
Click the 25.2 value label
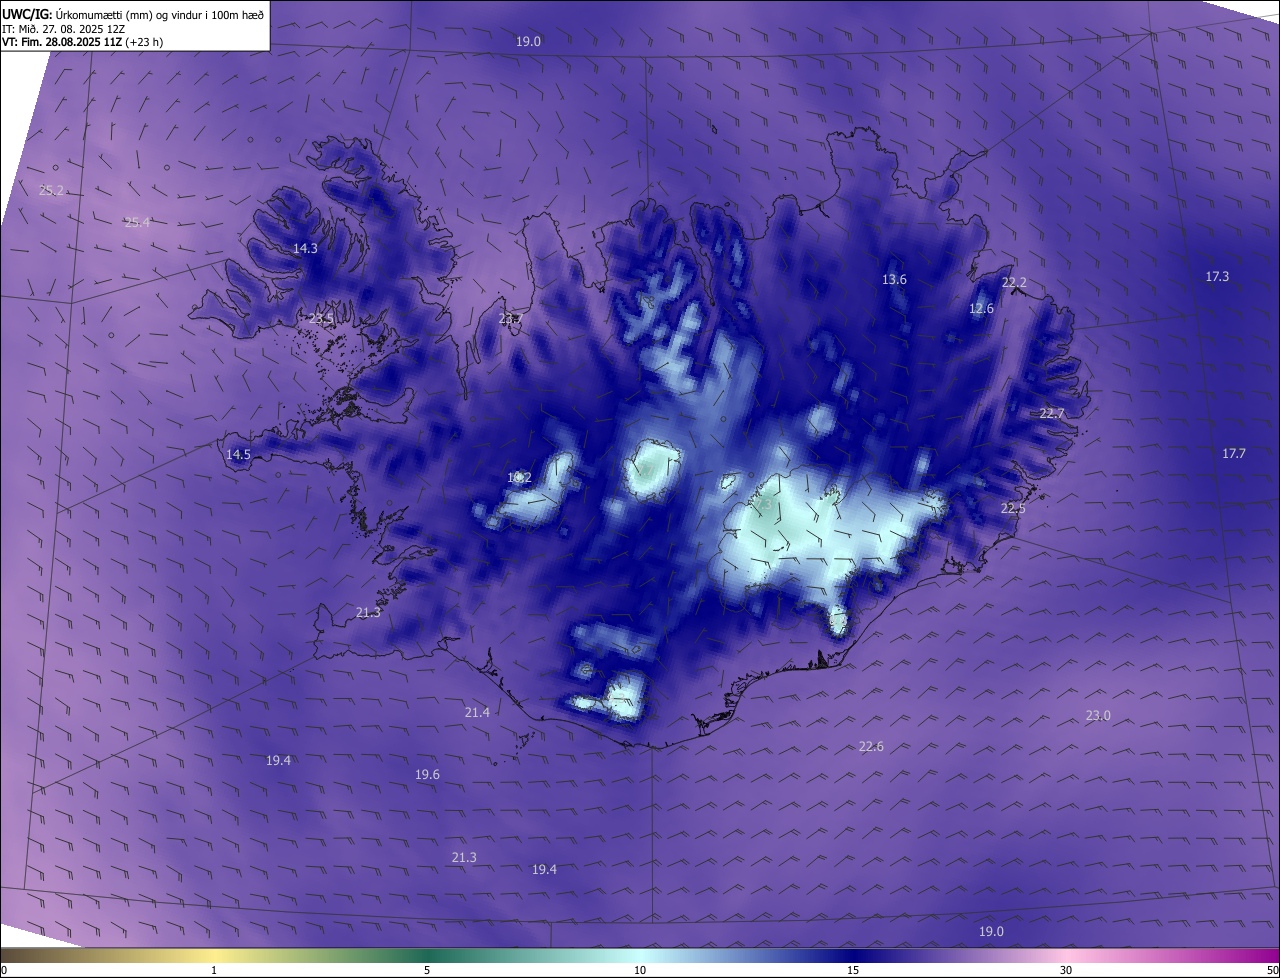[51, 190]
